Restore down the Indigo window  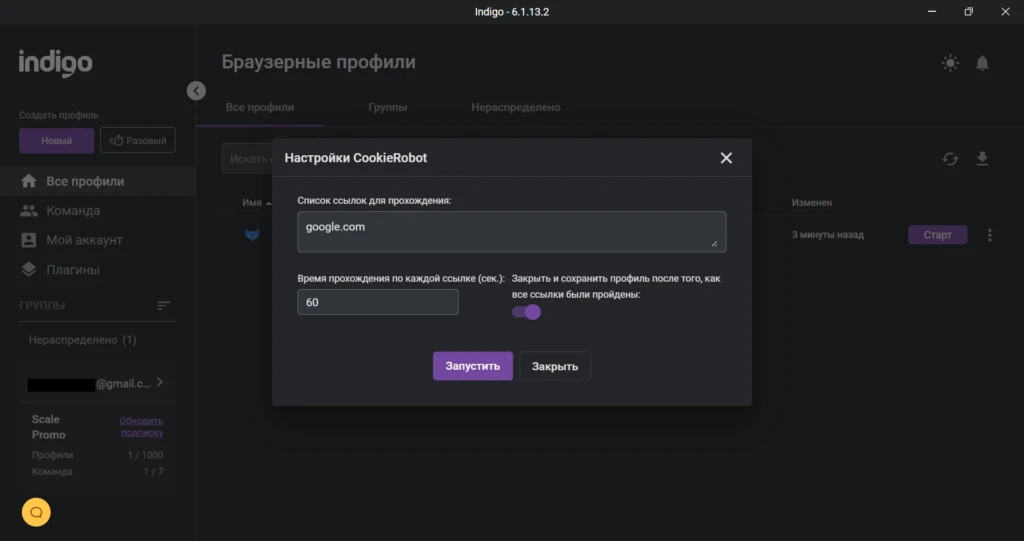[968, 12]
